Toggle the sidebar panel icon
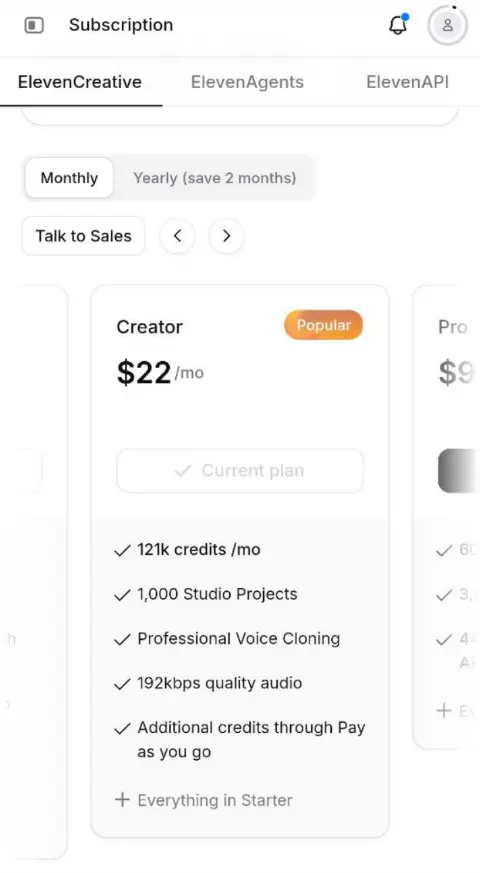 34,25
